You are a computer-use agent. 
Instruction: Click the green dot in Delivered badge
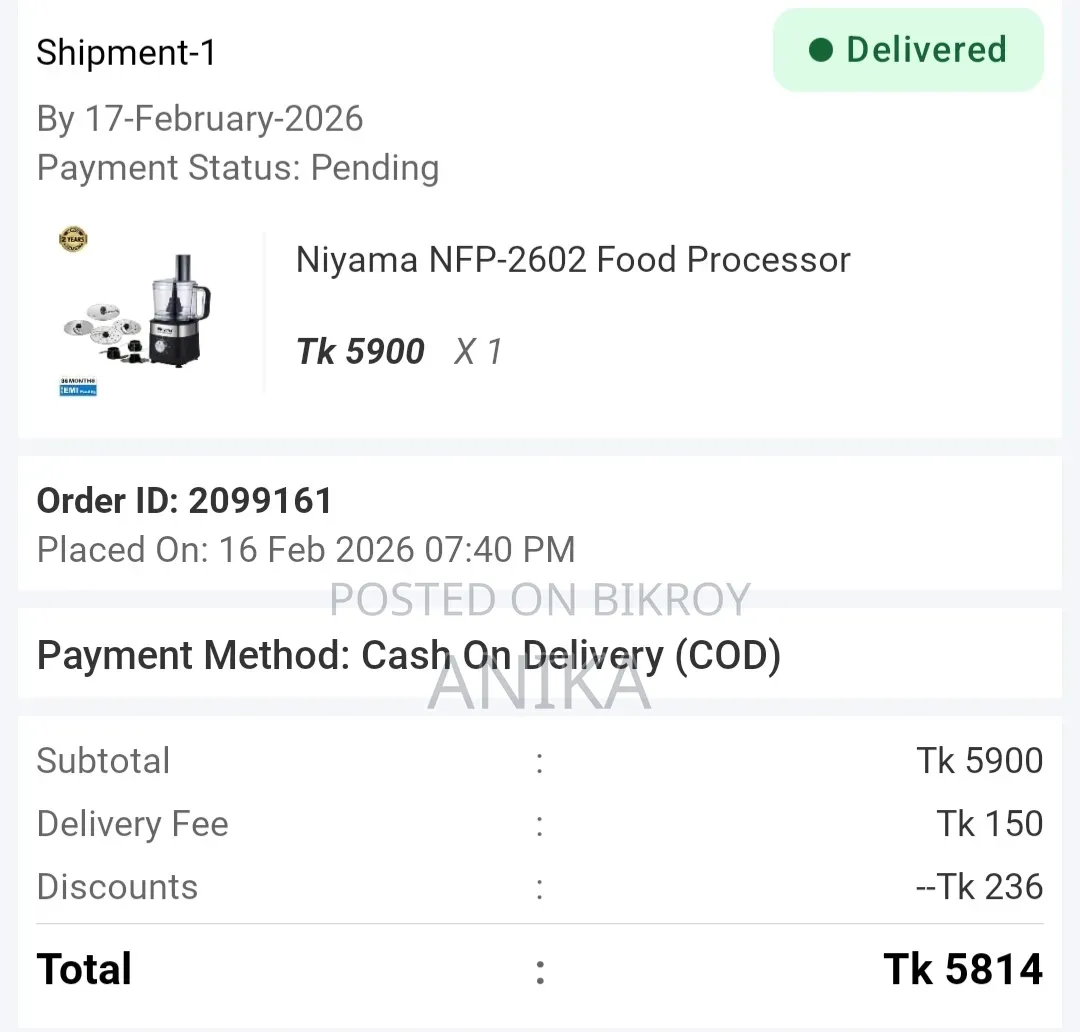(820, 50)
